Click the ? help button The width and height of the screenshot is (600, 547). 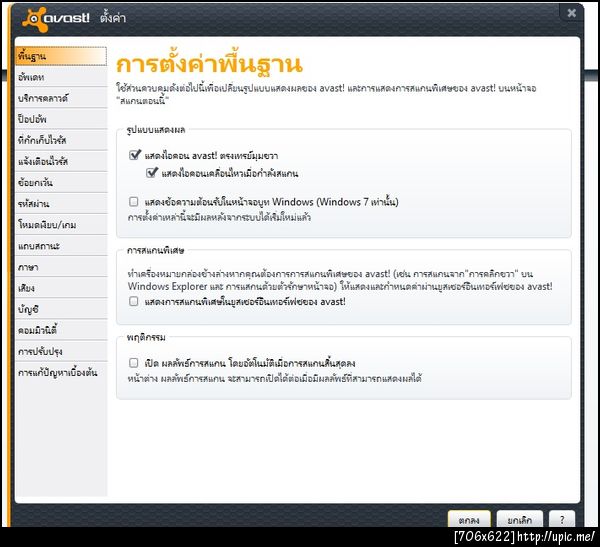[x=562, y=519]
